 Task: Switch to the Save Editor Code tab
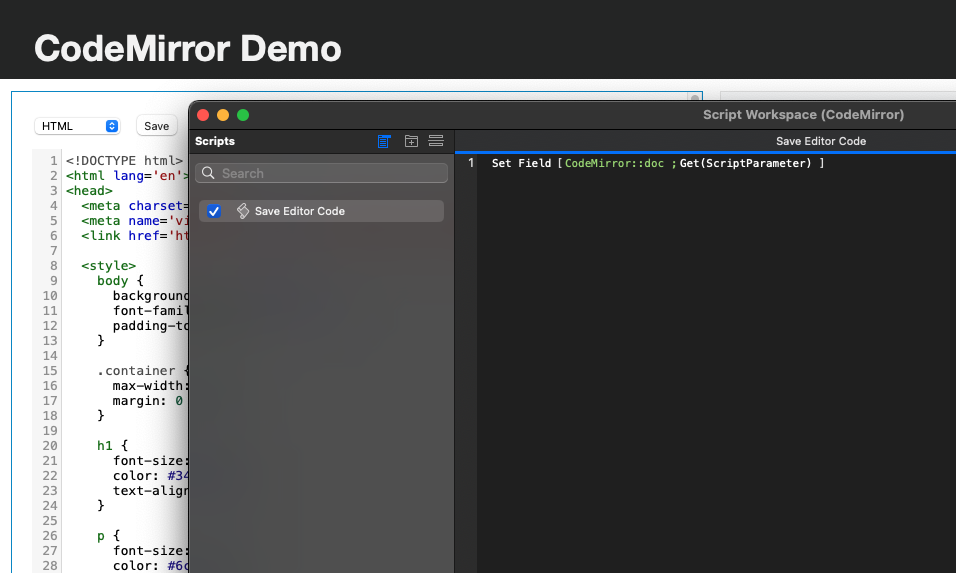[820, 141]
